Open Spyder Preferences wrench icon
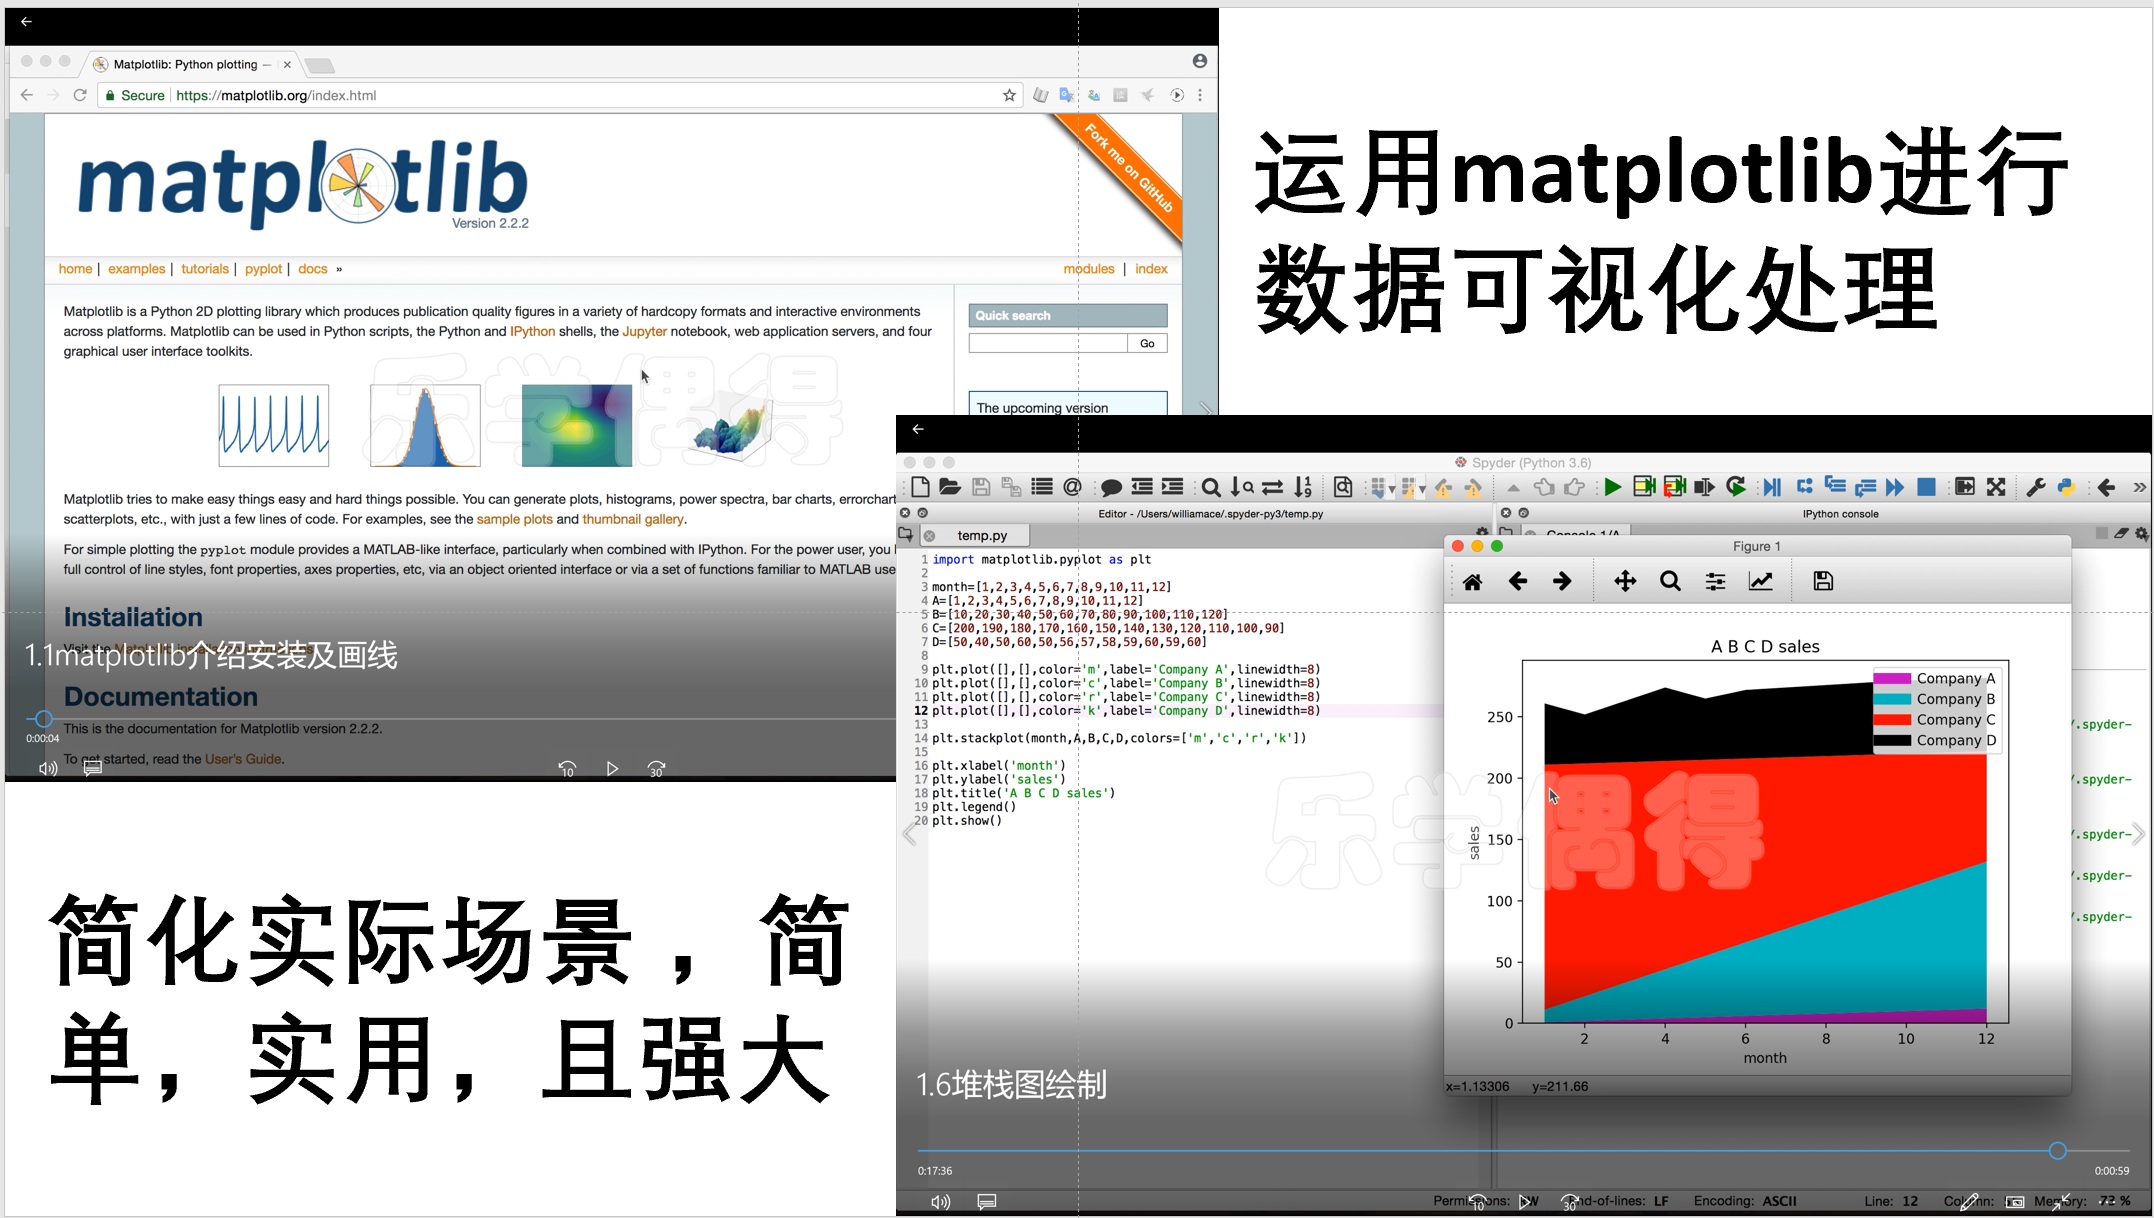The width and height of the screenshot is (2154, 1218). pos(2035,487)
